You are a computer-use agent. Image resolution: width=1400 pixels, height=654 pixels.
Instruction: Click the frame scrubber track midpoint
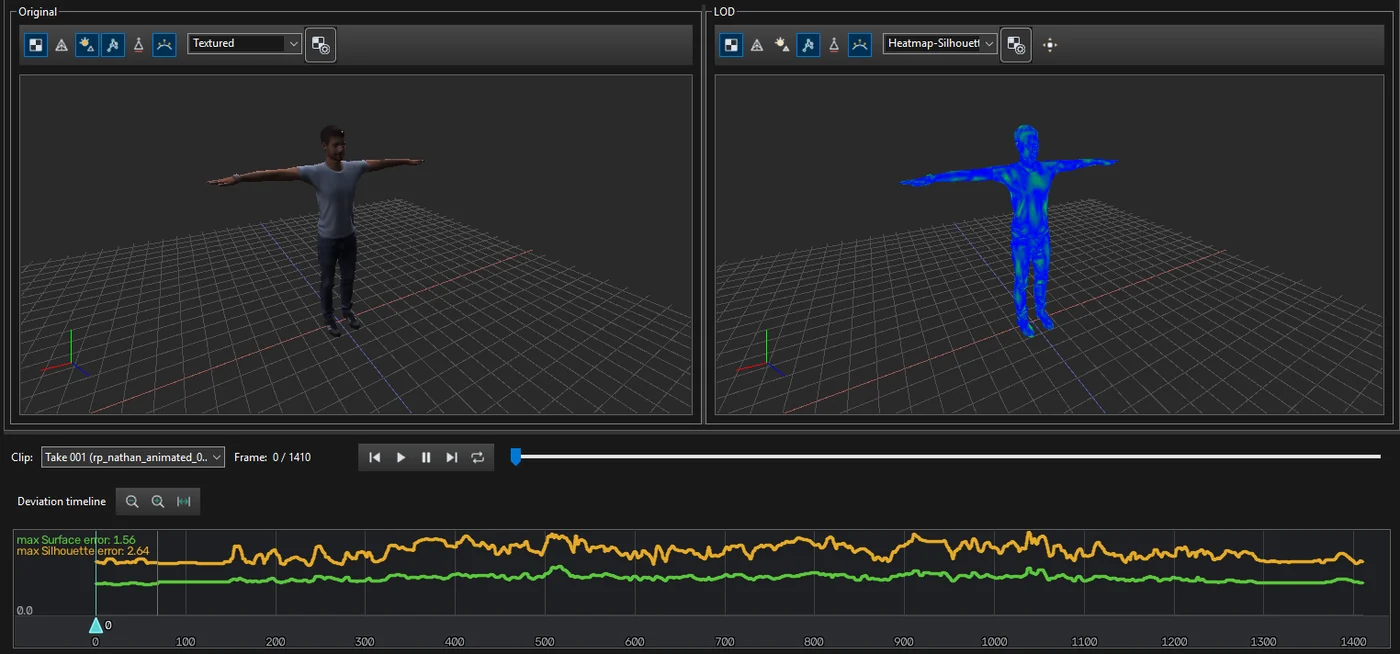[x=946, y=457]
